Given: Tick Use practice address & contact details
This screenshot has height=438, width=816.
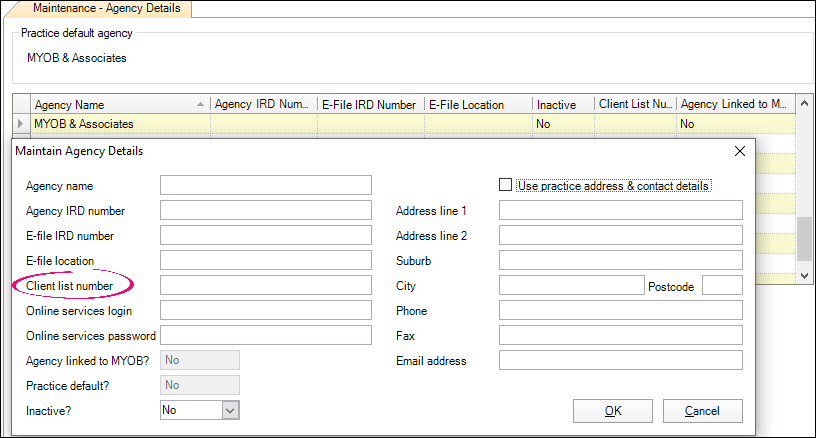Looking at the screenshot, I should pos(506,185).
